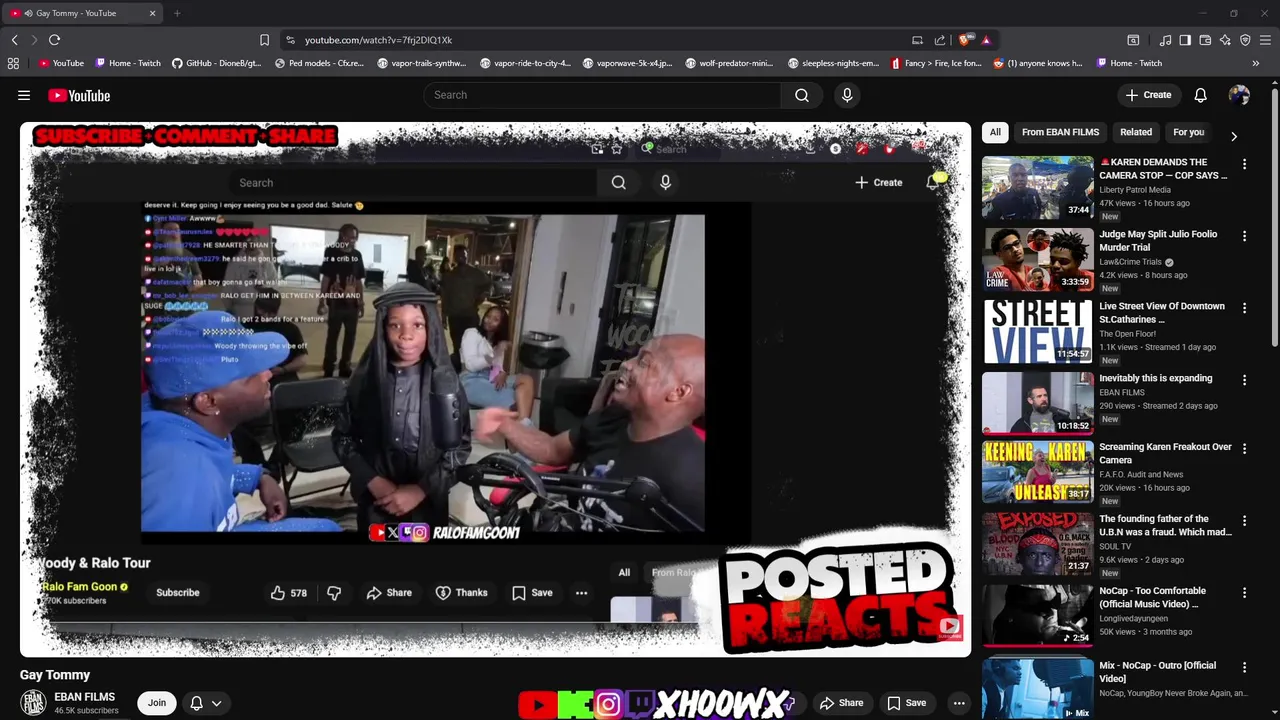Open the anyone knows h... Reddit bookmark
1280x720 pixels.
pyautogui.click(x=1038, y=63)
